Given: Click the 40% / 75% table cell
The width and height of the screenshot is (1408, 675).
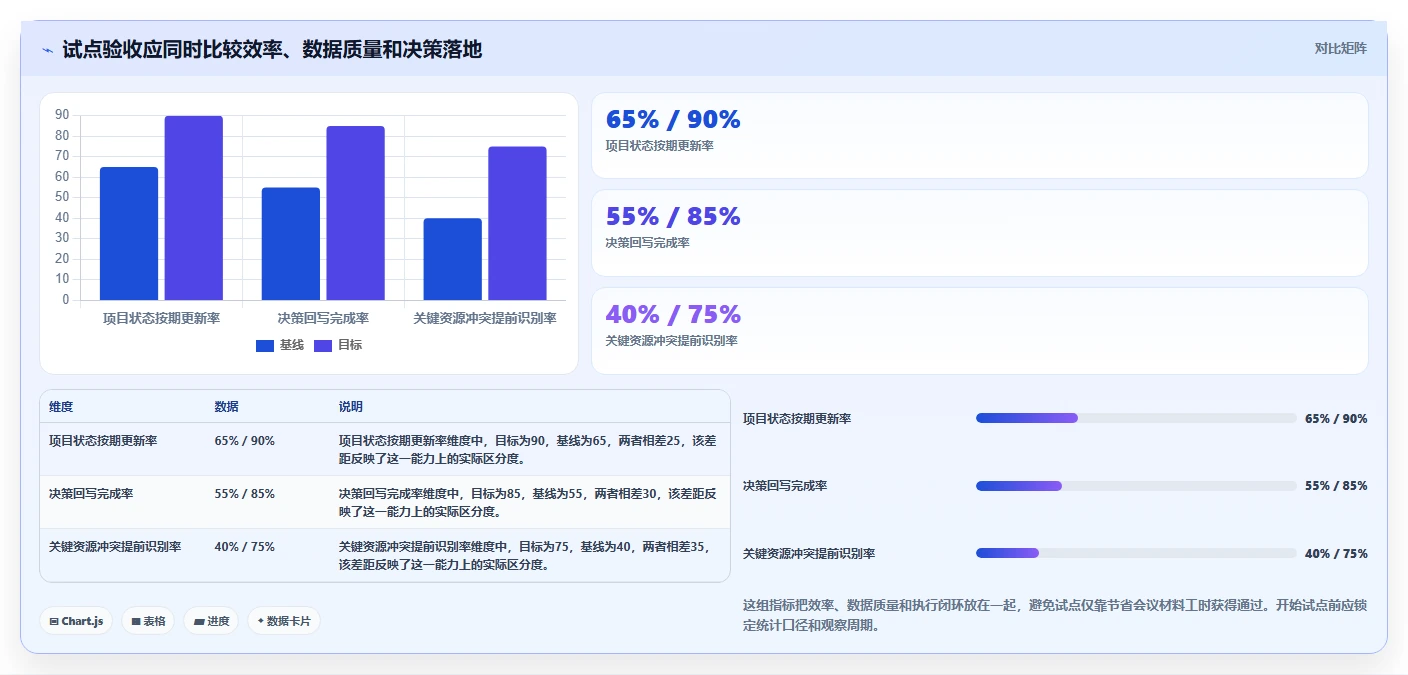Looking at the screenshot, I should (244, 546).
